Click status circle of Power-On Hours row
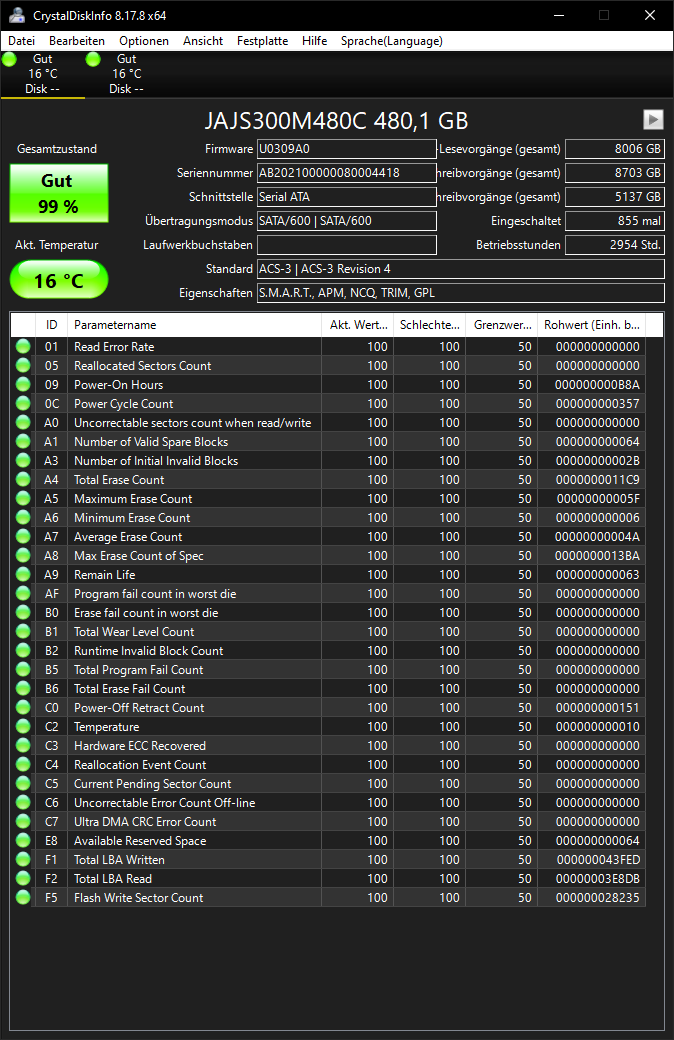Image resolution: width=674 pixels, height=1040 pixels. pyautogui.click(x=23, y=384)
